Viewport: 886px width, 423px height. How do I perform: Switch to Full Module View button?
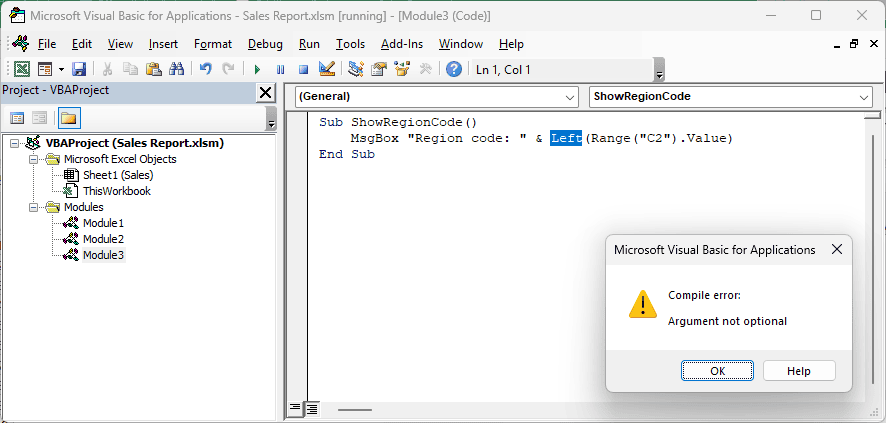click(x=311, y=408)
